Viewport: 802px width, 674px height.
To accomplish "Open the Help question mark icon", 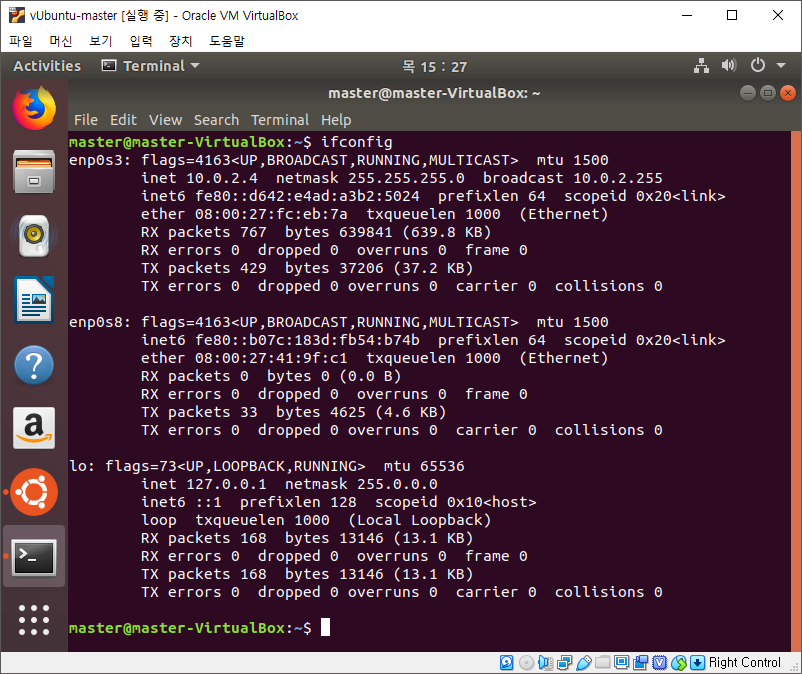I will 34,365.
